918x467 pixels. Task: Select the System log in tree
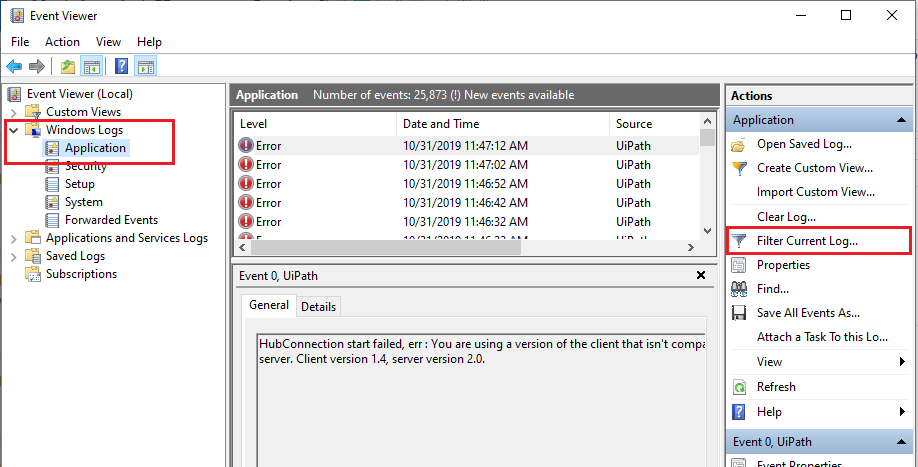(x=83, y=202)
